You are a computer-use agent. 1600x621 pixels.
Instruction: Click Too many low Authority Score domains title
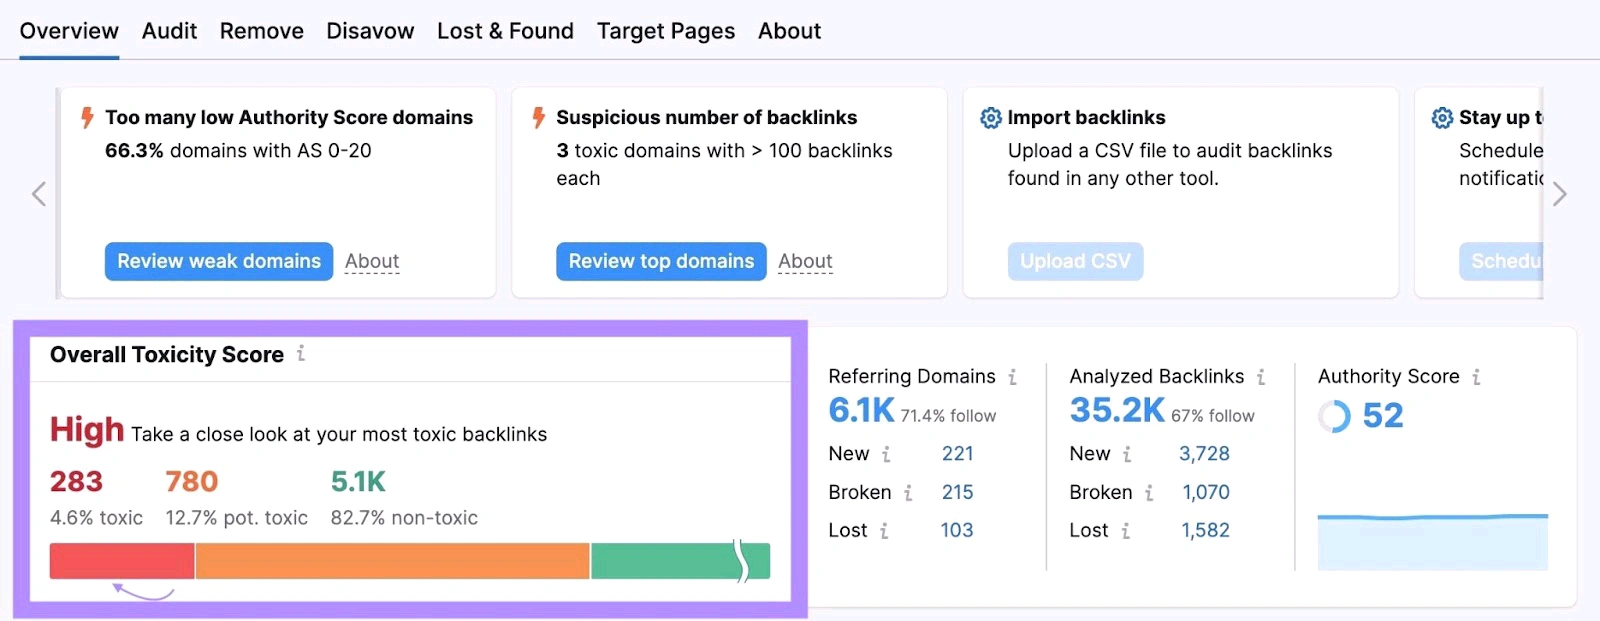[289, 118]
